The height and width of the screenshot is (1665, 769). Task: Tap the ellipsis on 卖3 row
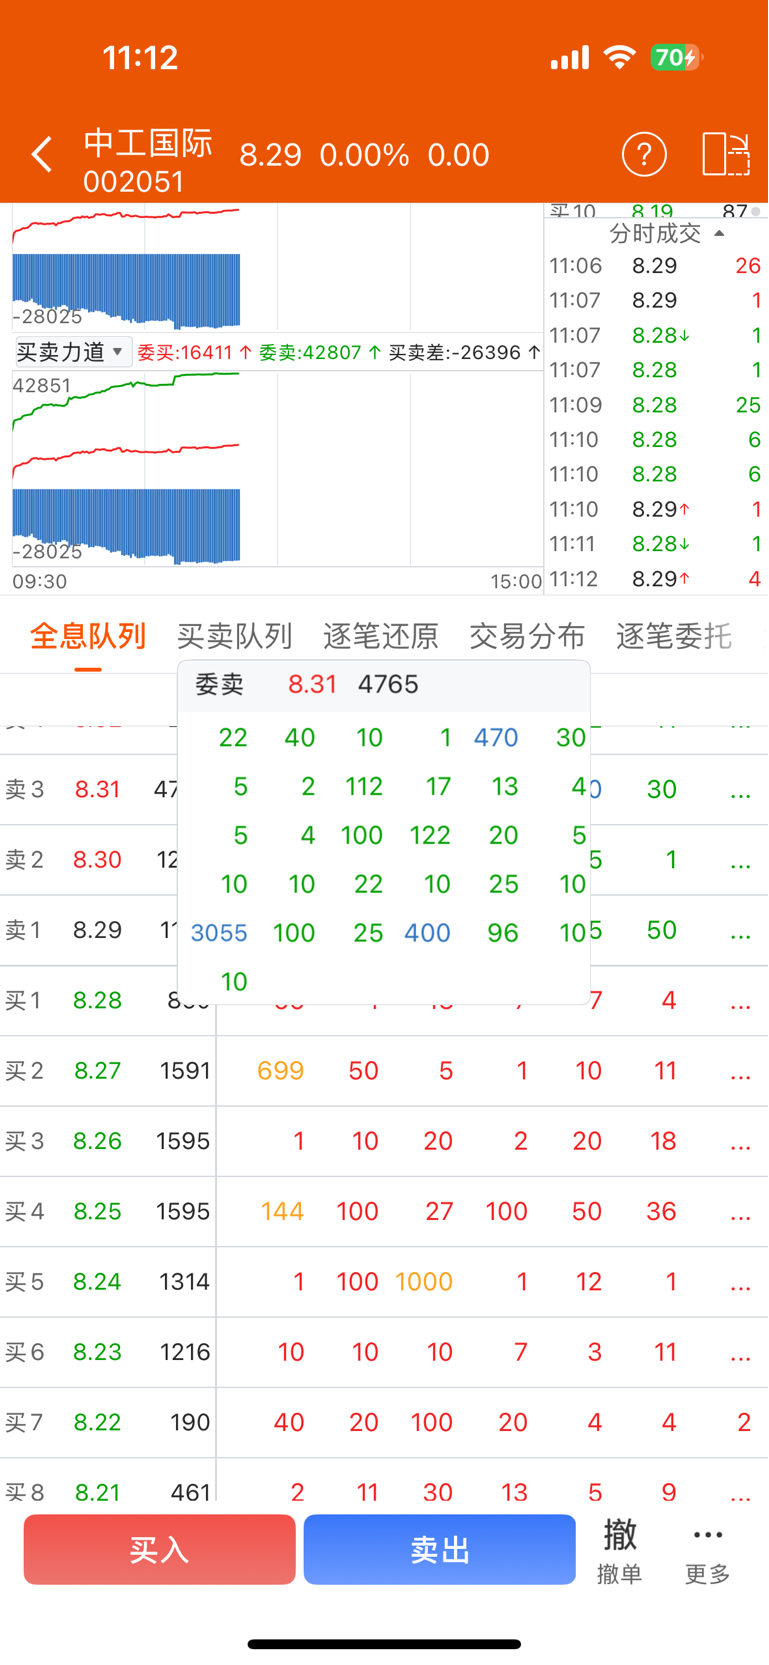pos(740,792)
